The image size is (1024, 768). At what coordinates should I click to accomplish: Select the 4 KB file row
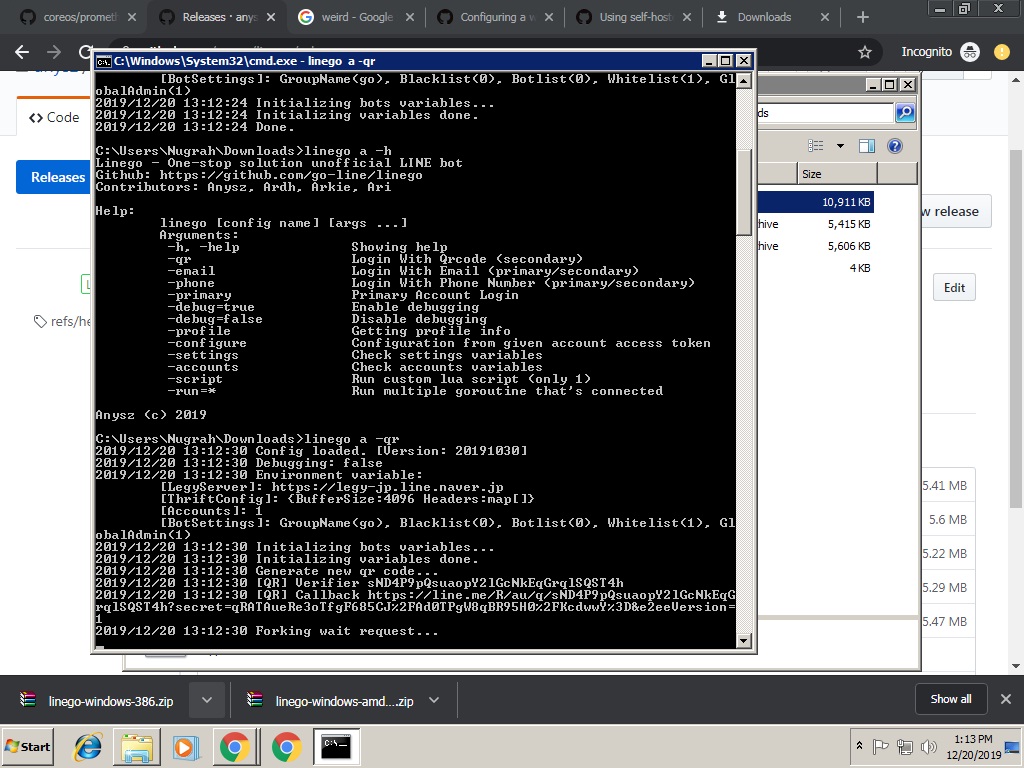click(x=815, y=268)
